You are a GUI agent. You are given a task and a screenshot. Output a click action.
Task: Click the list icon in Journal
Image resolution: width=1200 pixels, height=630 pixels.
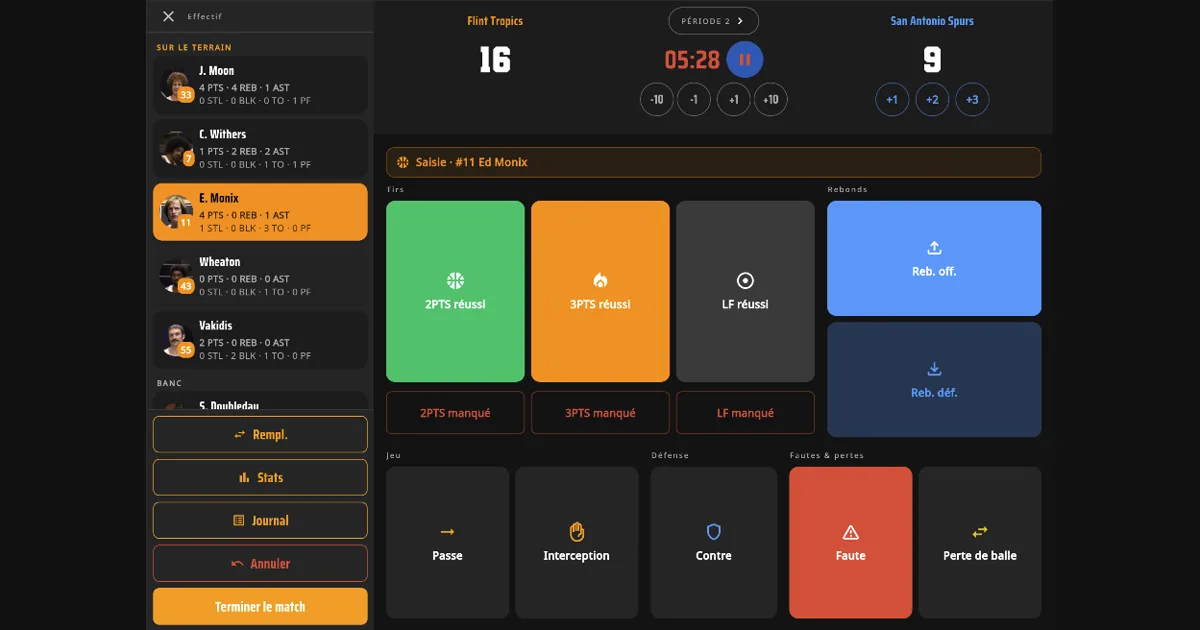click(x=239, y=521)
